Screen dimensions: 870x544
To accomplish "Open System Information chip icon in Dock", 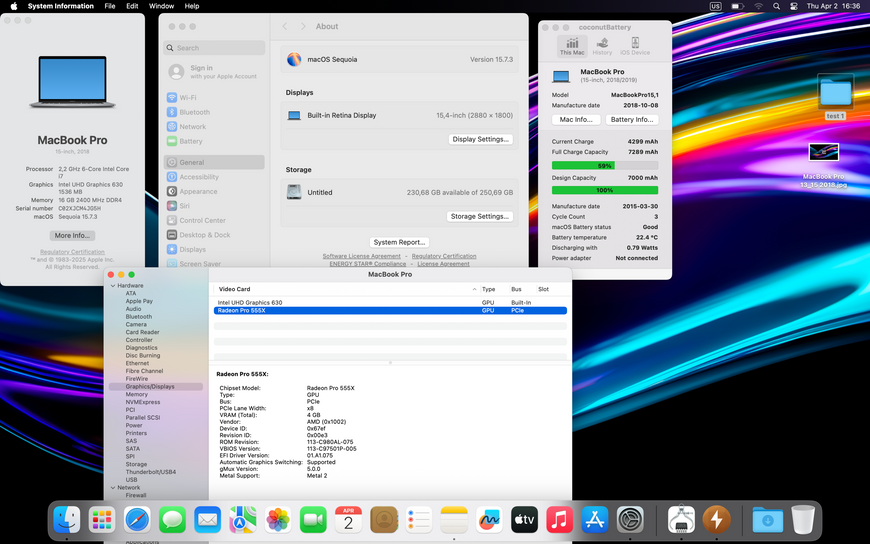I will coord(681,520).
